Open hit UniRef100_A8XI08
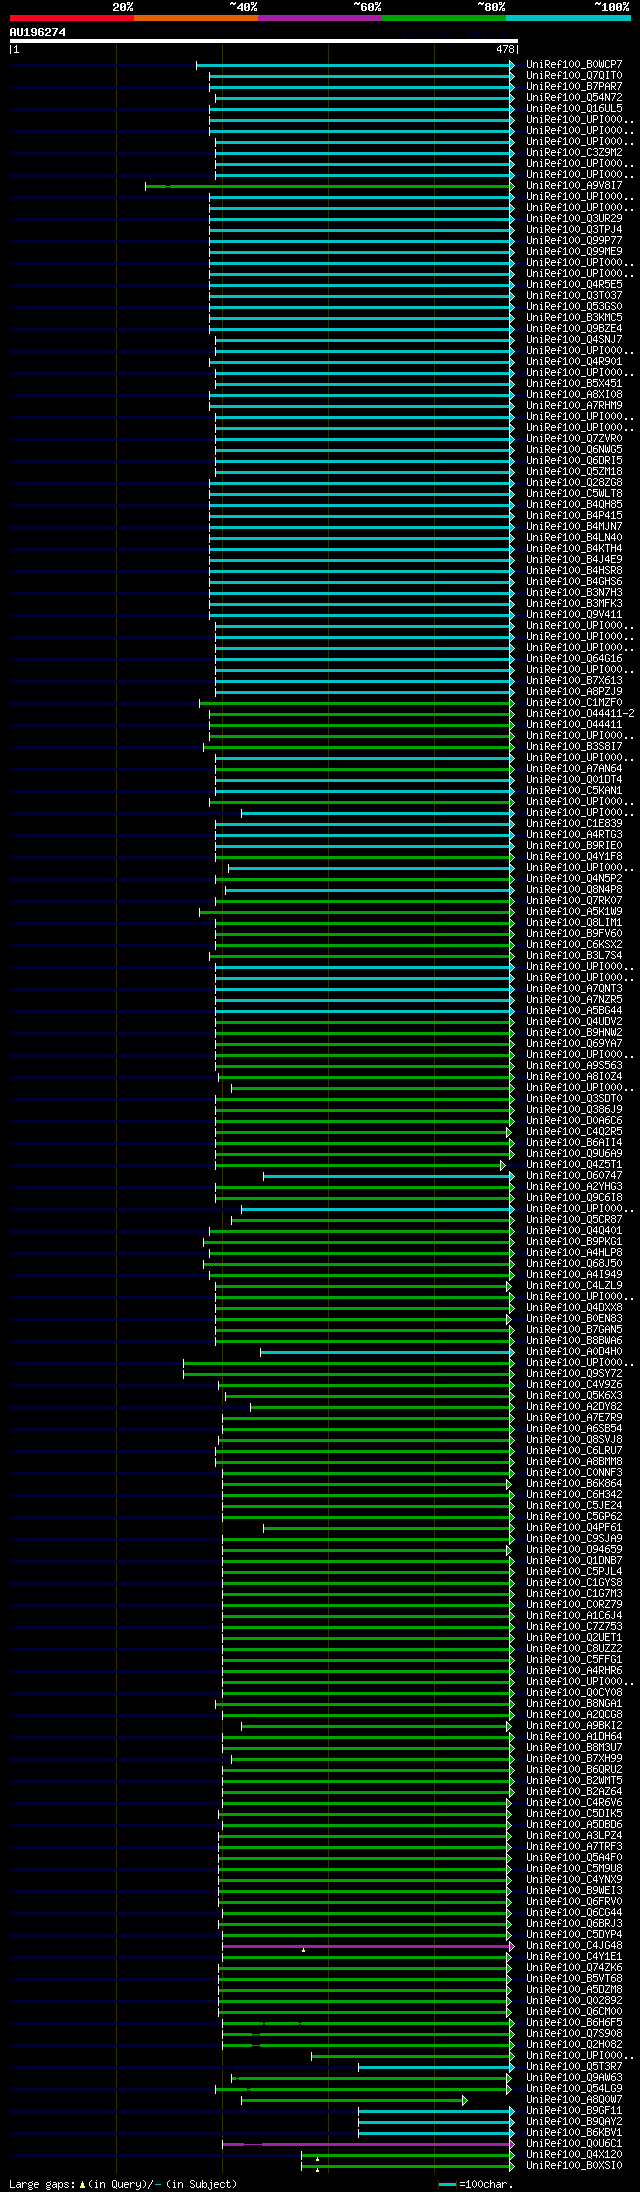 tap(574, 395)
